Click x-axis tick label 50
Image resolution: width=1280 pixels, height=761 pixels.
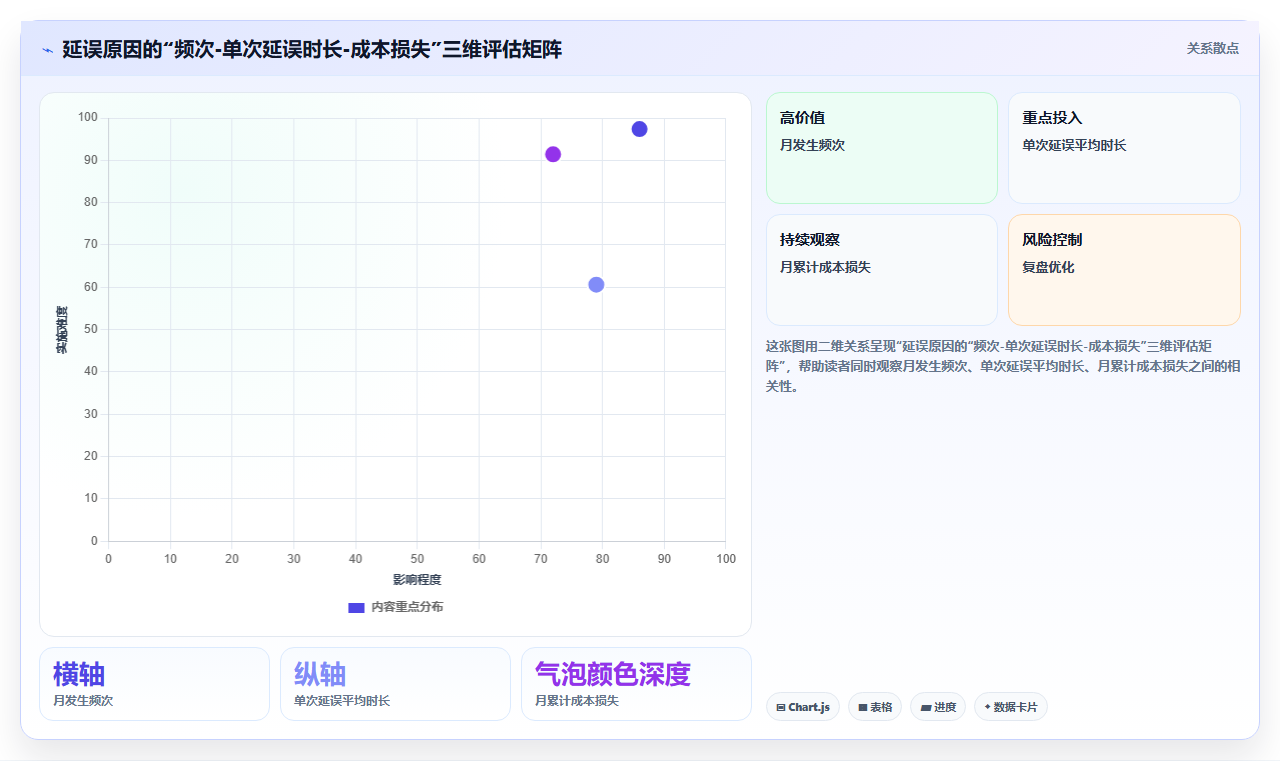point(417,559)
